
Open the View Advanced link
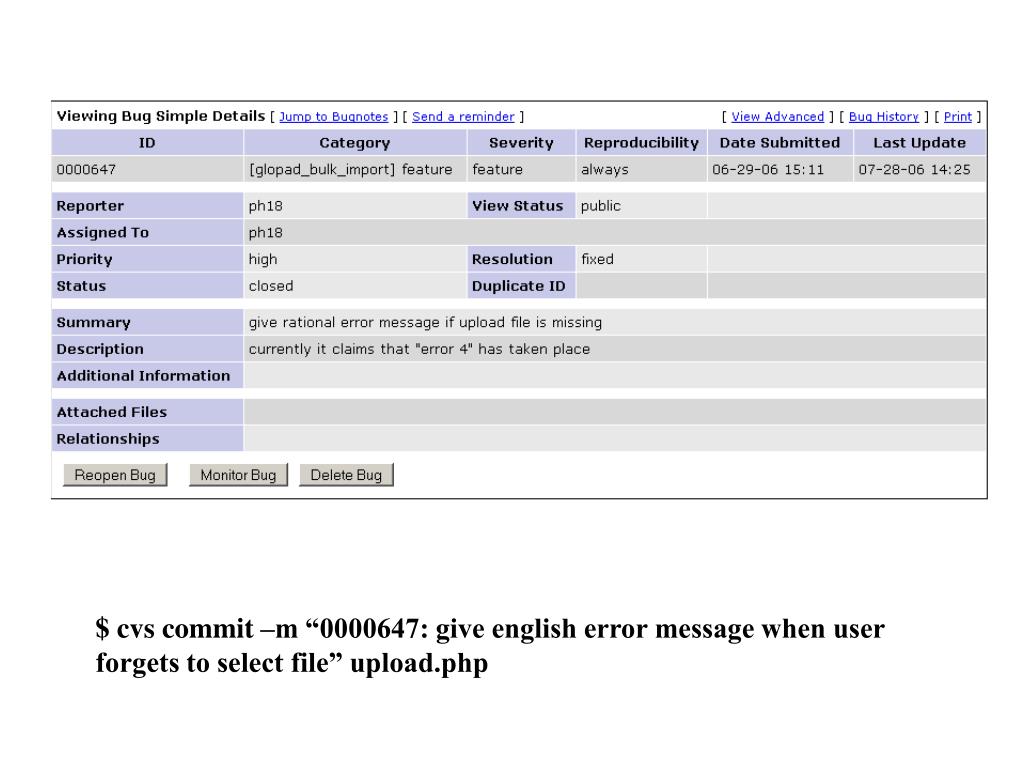(x=777, y=117)
